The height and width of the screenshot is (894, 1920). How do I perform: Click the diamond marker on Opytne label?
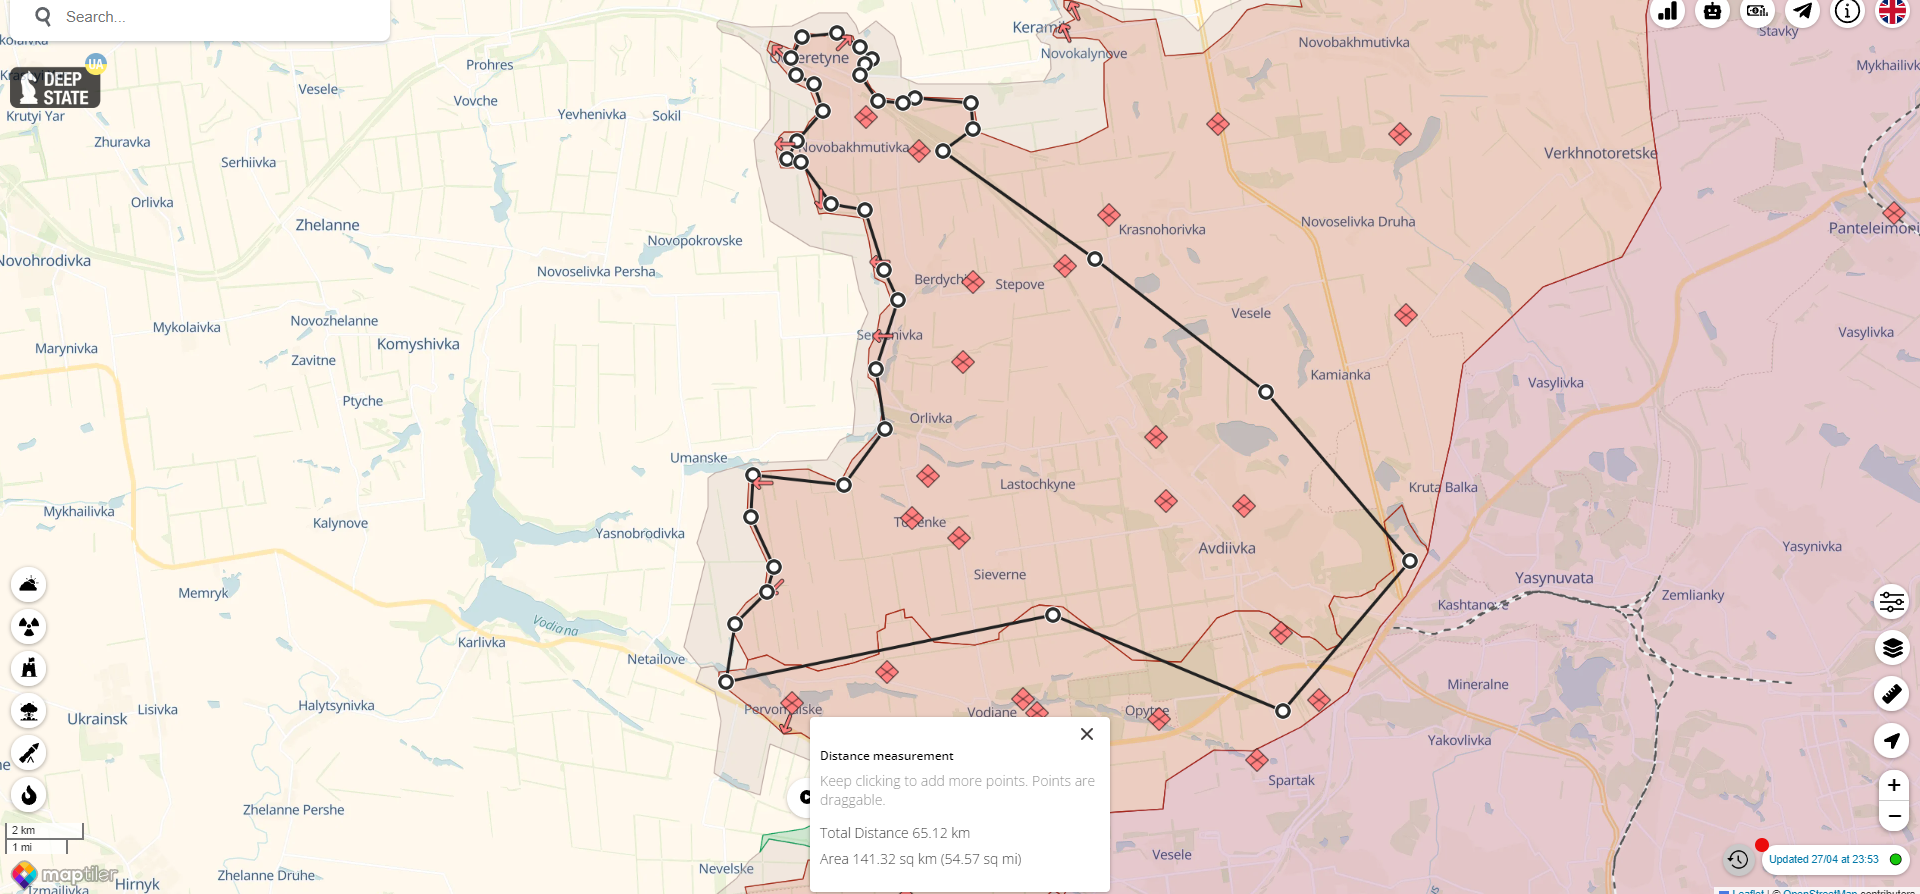[1159, 717]
